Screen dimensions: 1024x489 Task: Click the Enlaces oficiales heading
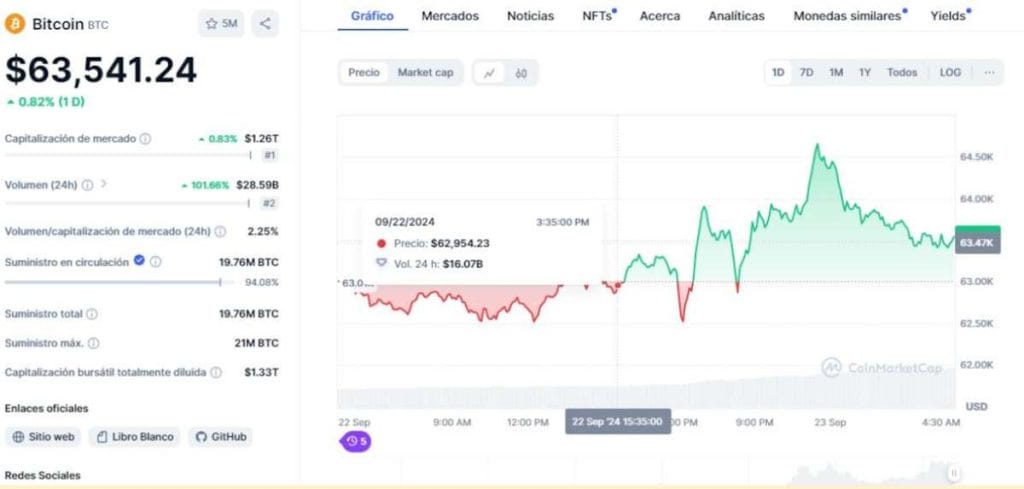[x=46, y=408]
